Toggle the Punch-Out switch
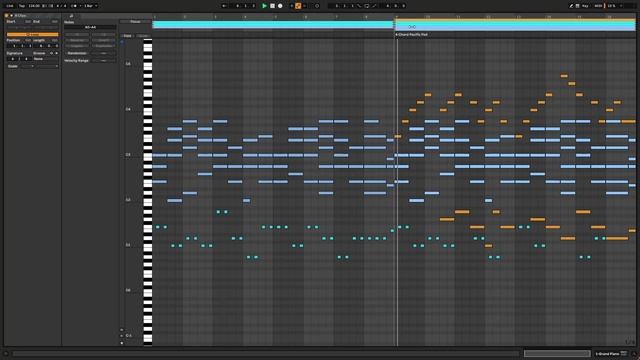640x360 pixels. pyautogui.click(x=374, y=6)
